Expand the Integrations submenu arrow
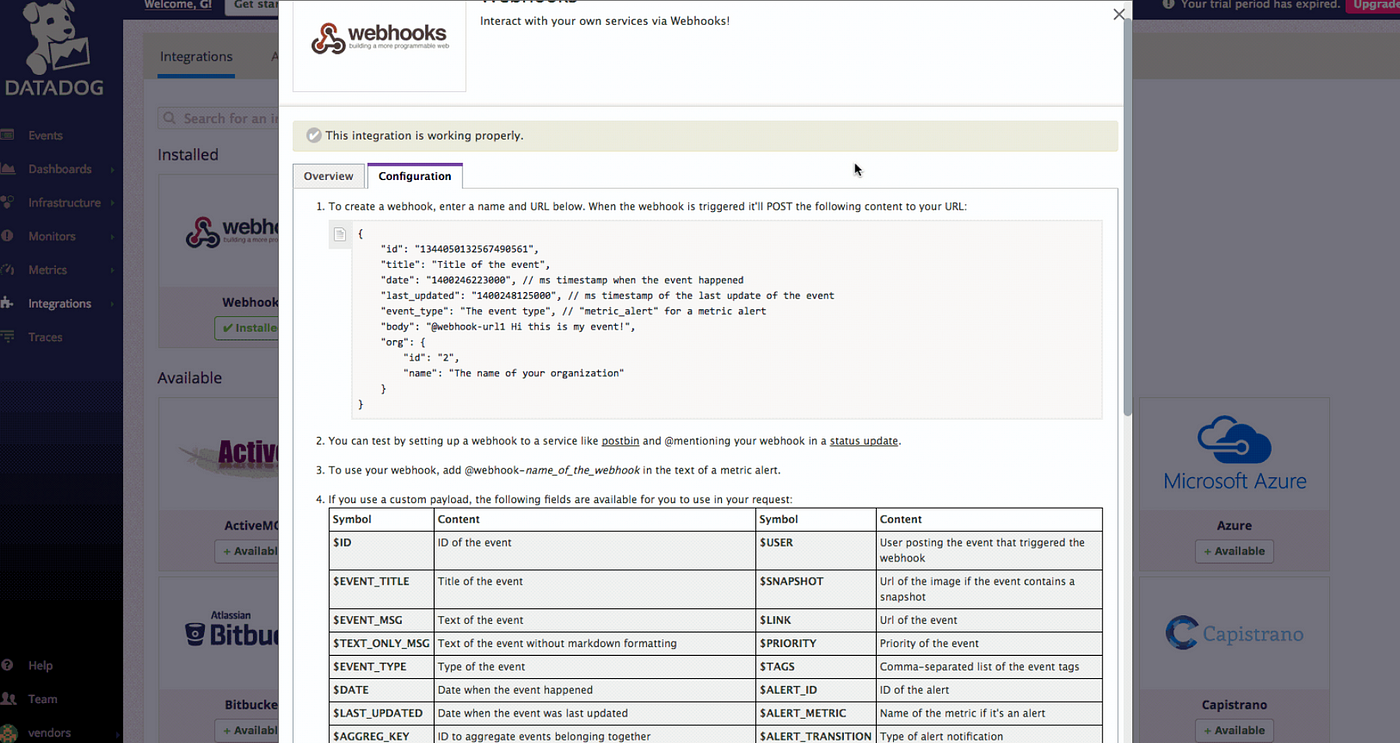This screenshot has width=1400, height=743. [112, 303]
